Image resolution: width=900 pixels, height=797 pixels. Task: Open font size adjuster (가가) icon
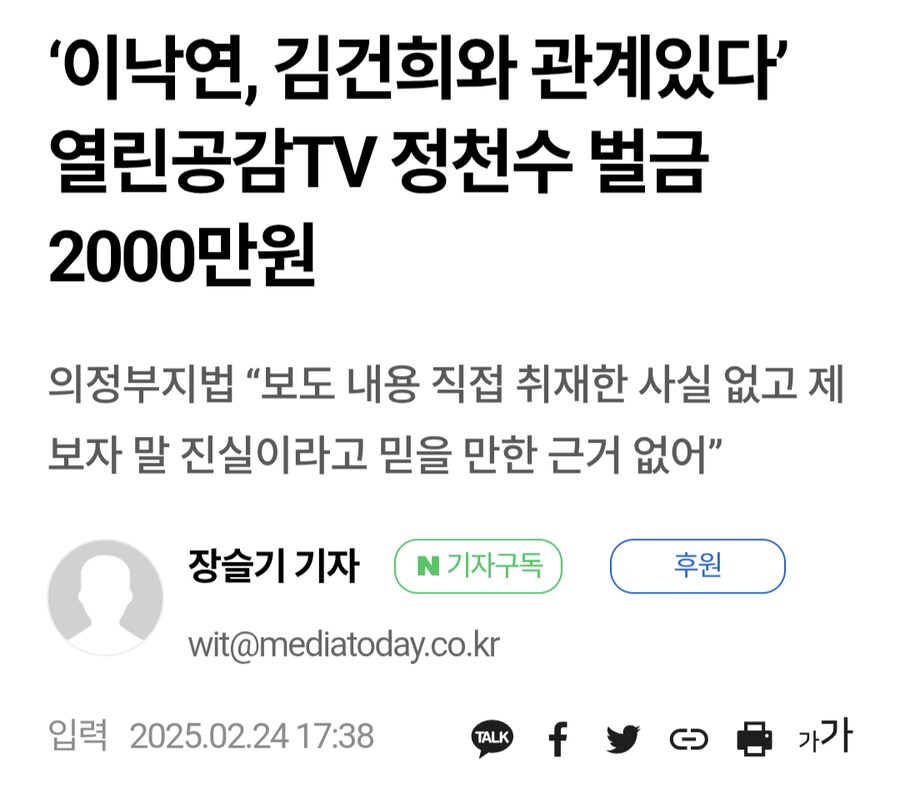(x=825, y=736)
